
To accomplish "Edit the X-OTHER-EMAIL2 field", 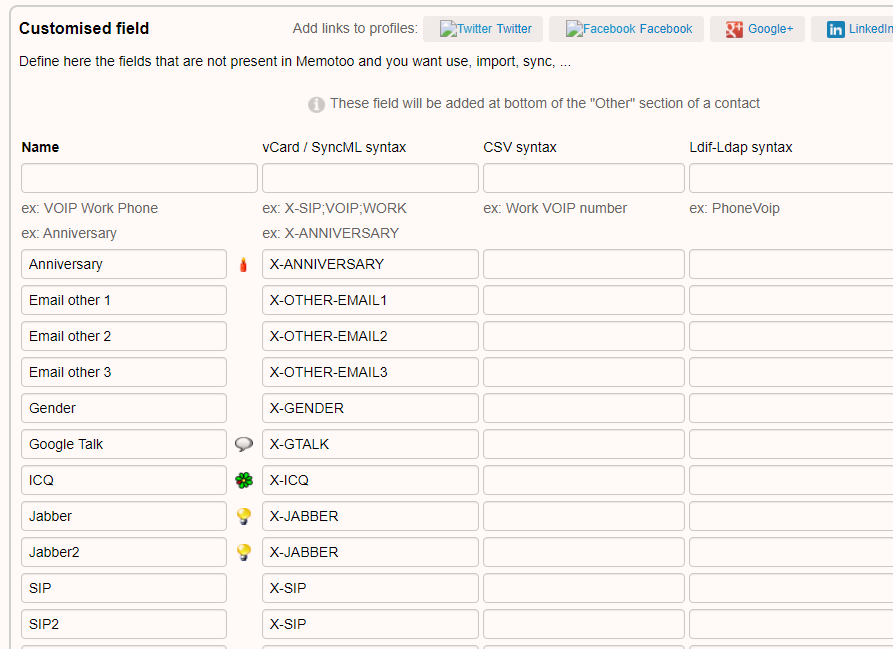I will (370, 336).
